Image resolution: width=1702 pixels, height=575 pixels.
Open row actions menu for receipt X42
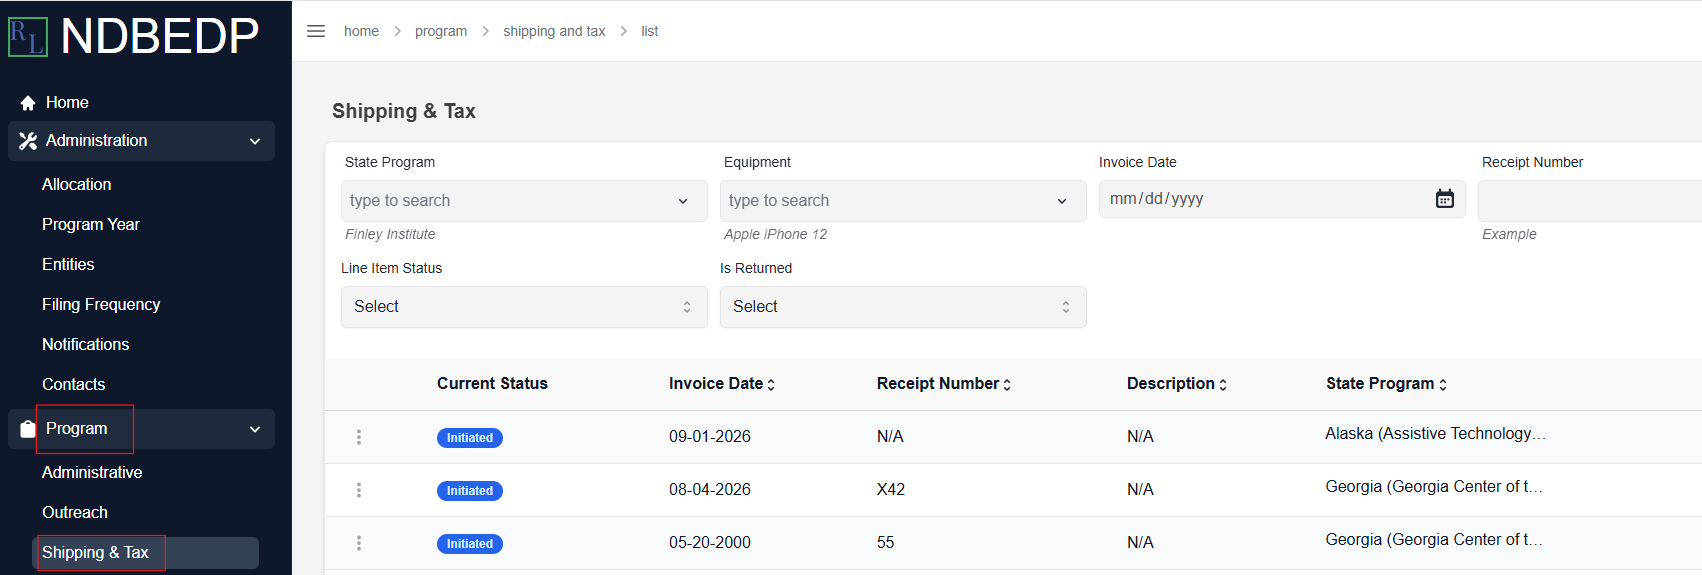click(x=359, y=490)
